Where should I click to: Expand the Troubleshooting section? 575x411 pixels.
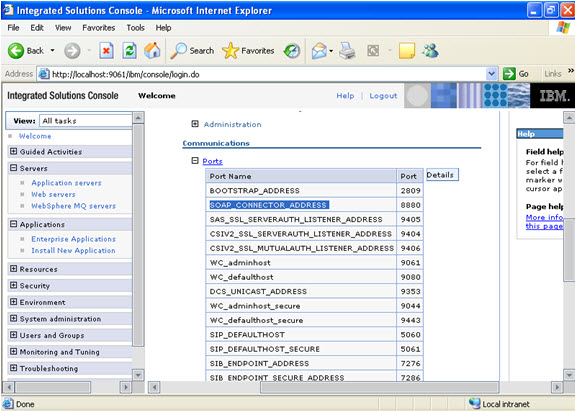pyautogui.click(x=14, y=368)
